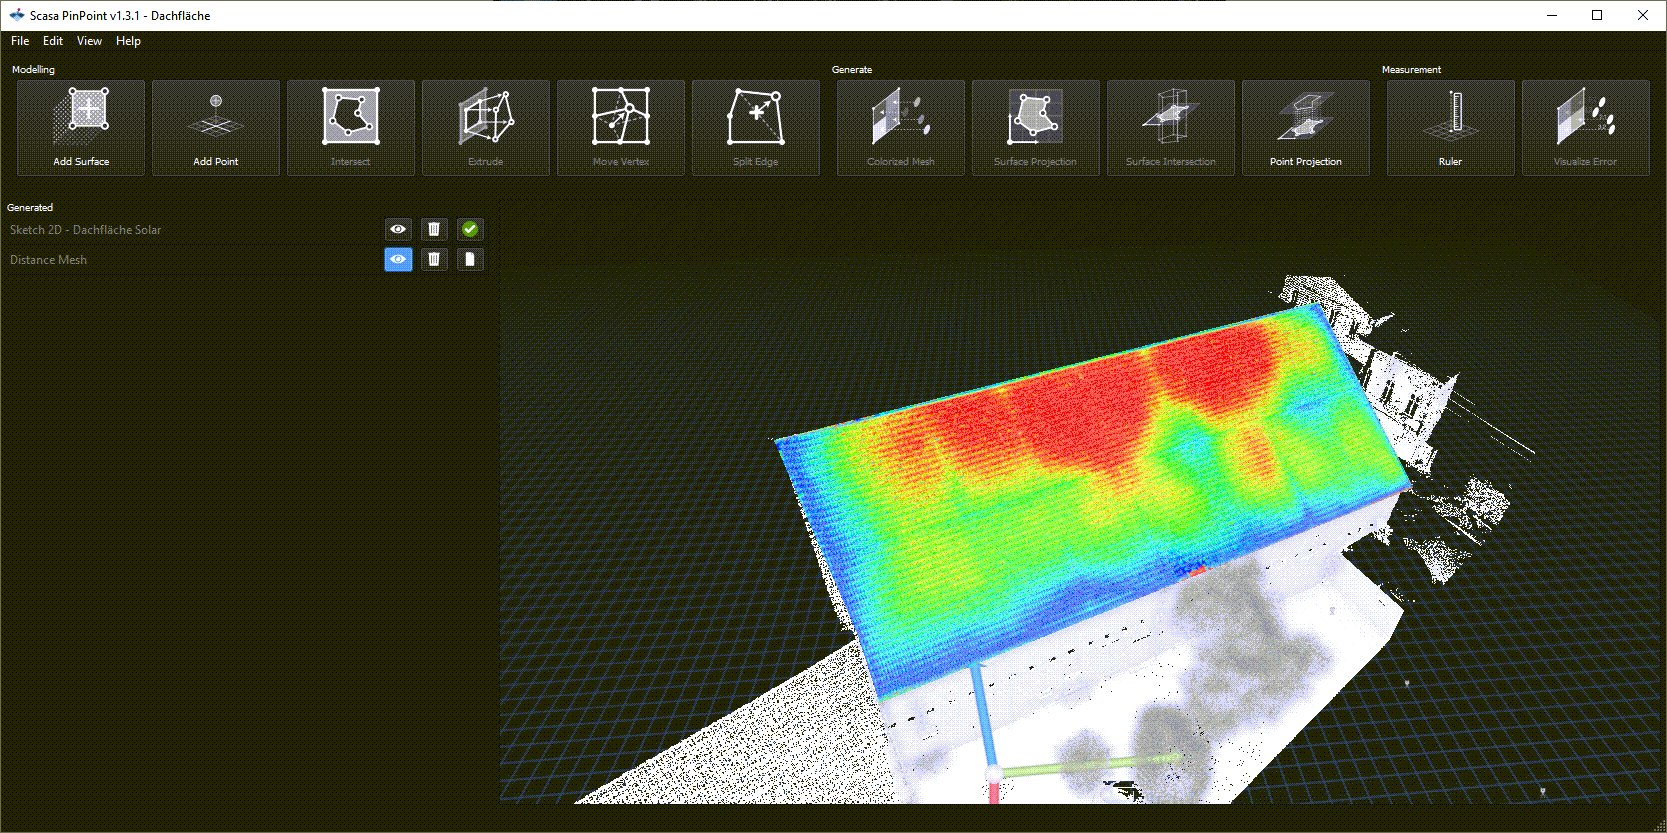Delete the Sketch 2D - Dachfläche Solar entry
1667x833 pixels.
[434, 229]
